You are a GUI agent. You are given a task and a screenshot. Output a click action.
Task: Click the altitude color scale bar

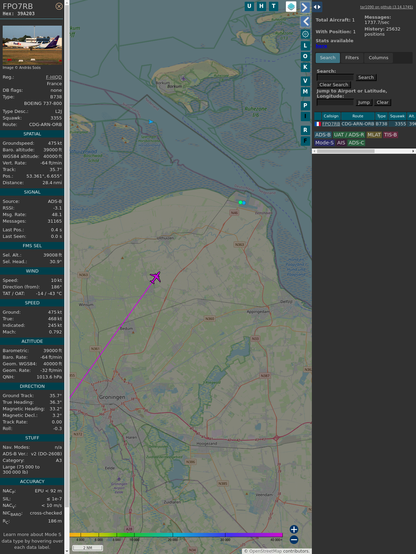[x=176, y=535]
